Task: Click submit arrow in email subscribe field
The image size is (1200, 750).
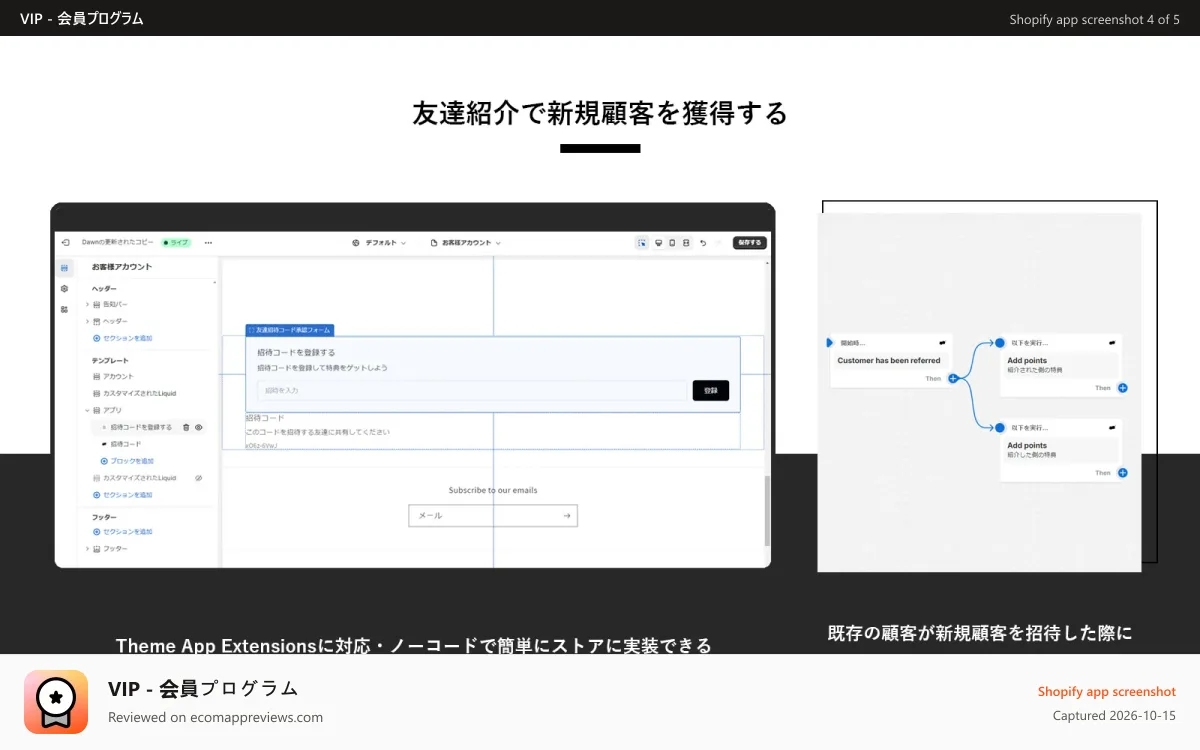Action: pyautogui.click(x=567, y=515)
